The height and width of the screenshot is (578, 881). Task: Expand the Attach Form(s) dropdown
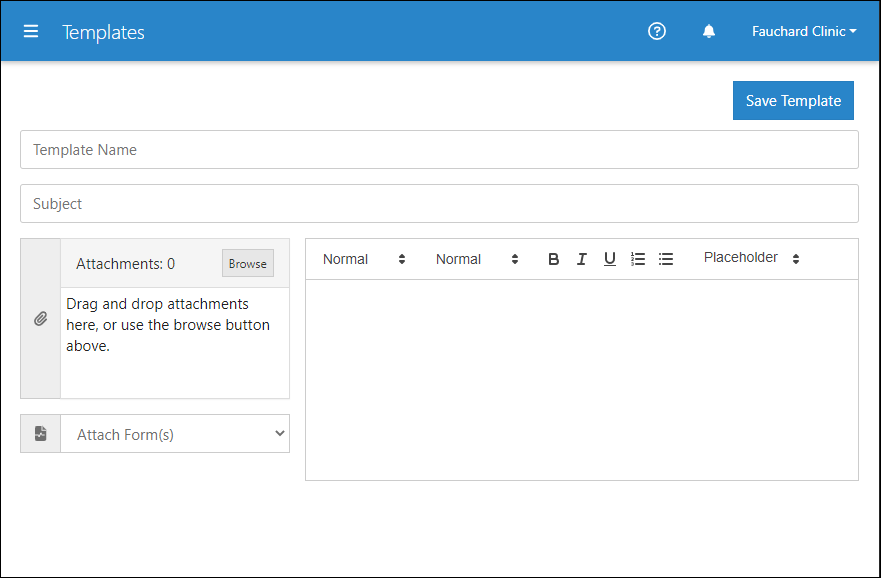tap(175, 434)
